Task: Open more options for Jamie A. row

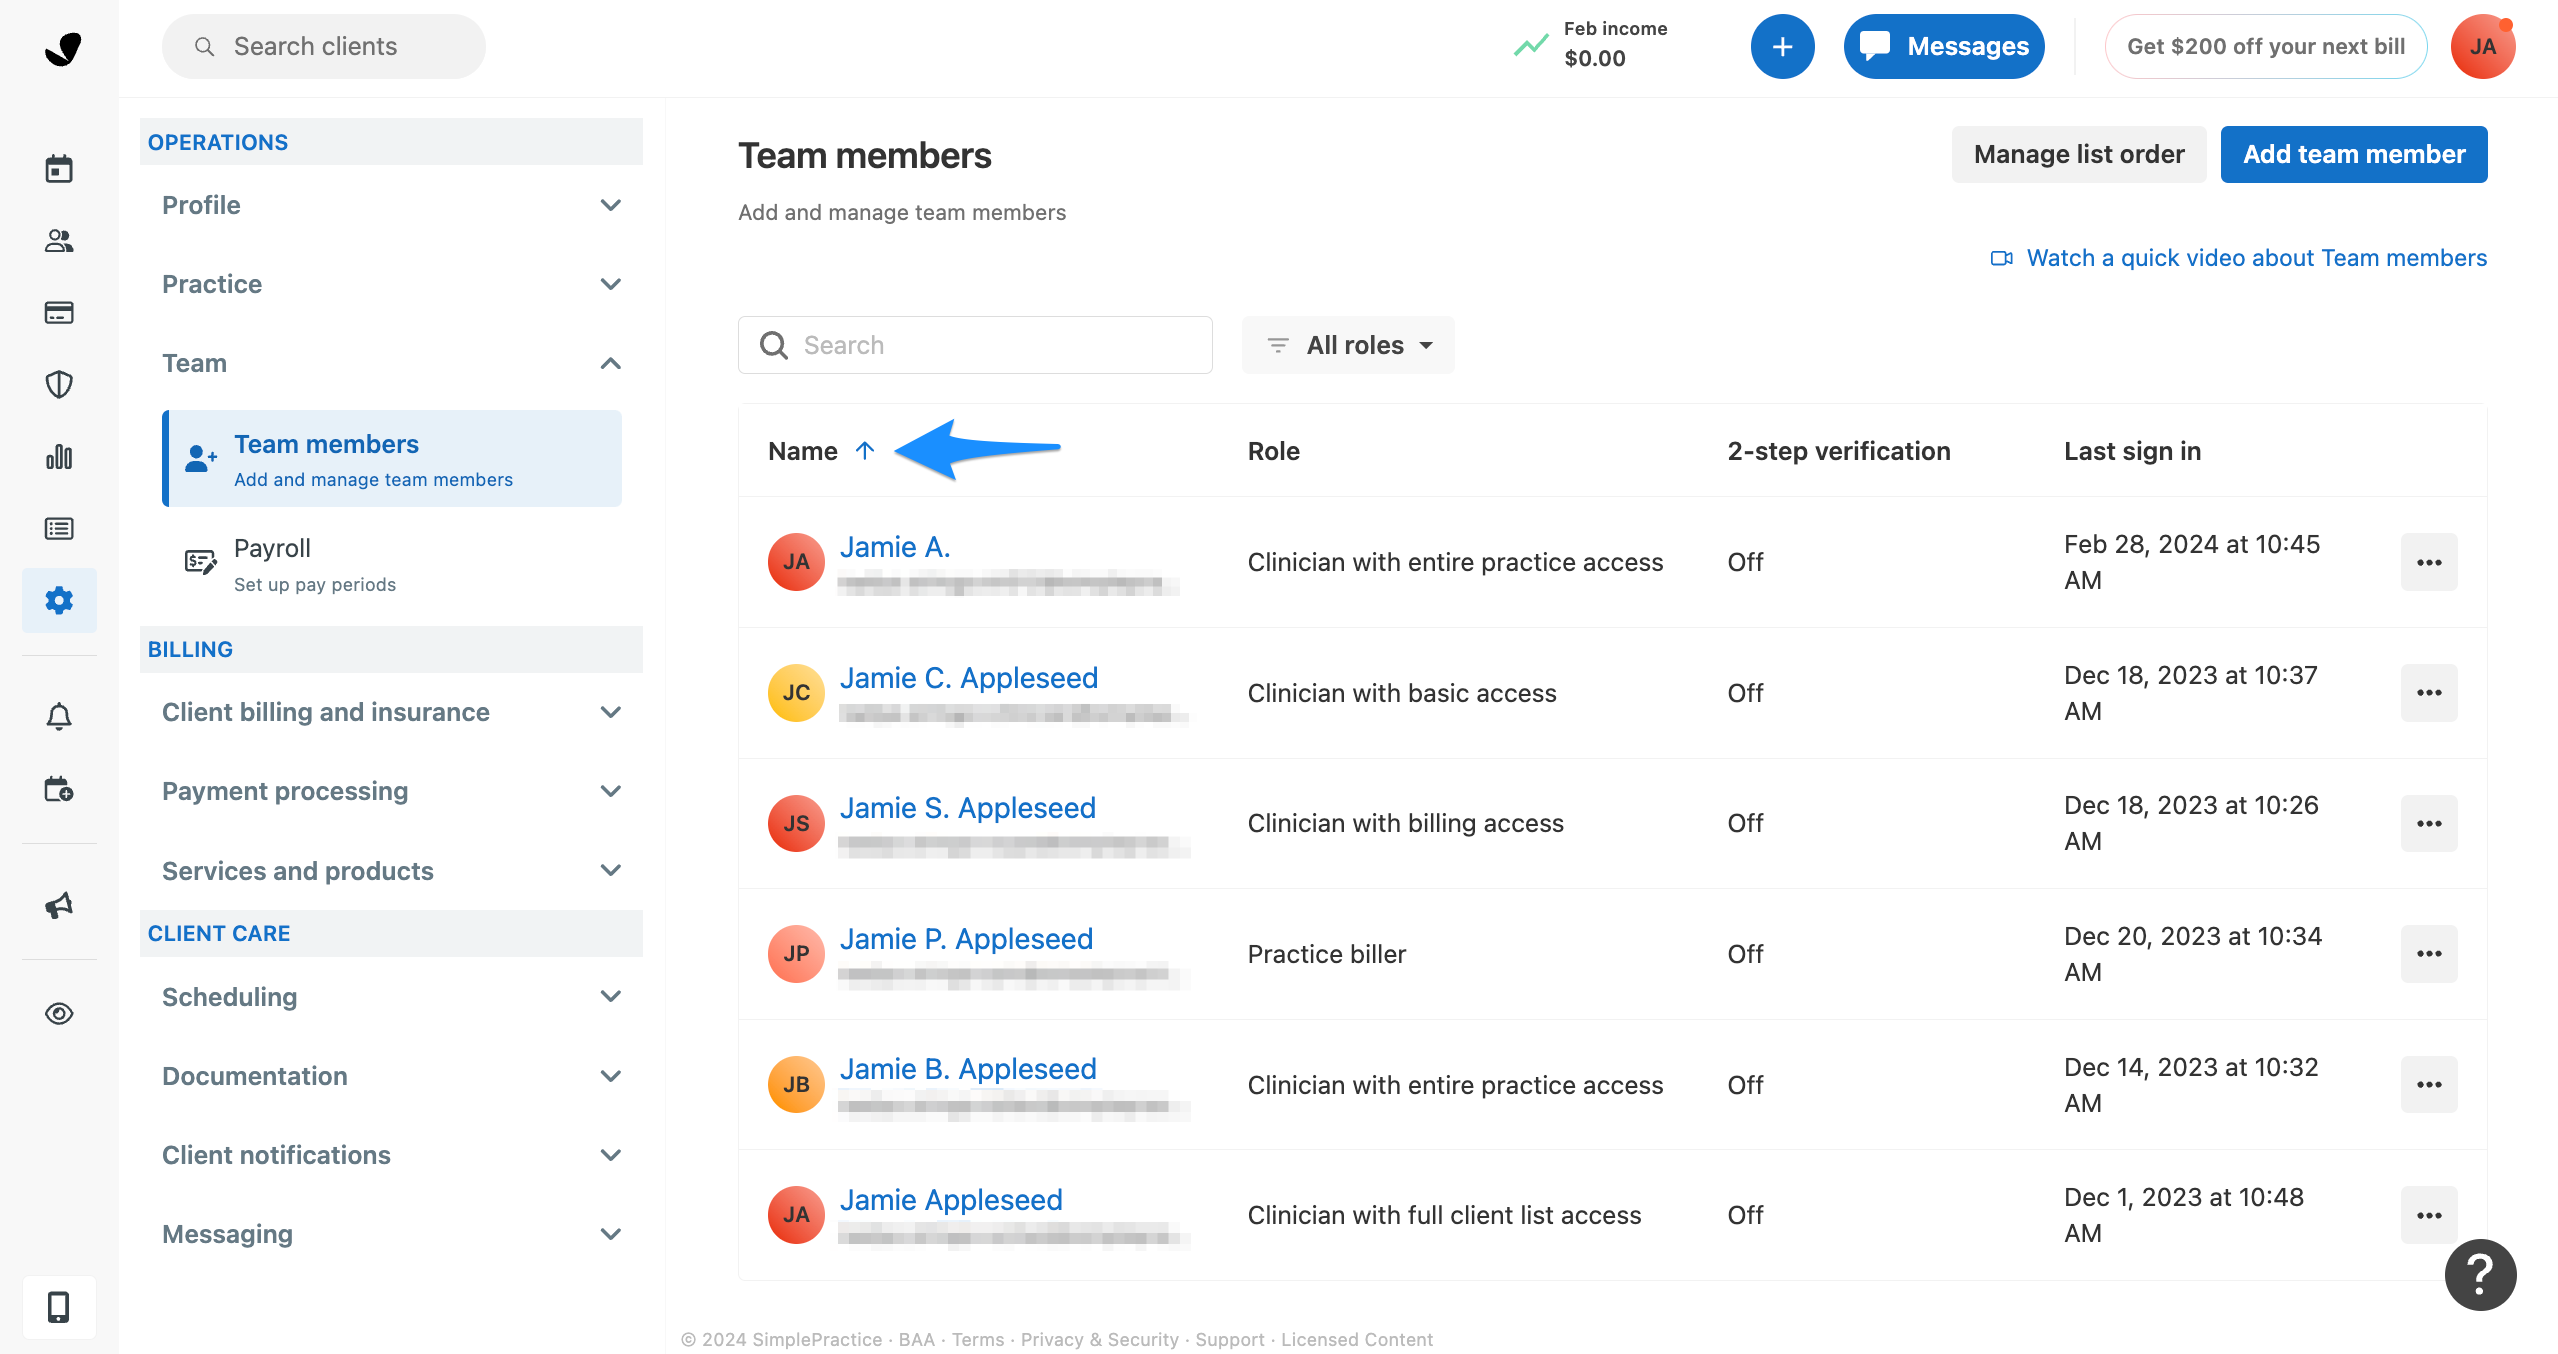Action: tap(2429, 562)
